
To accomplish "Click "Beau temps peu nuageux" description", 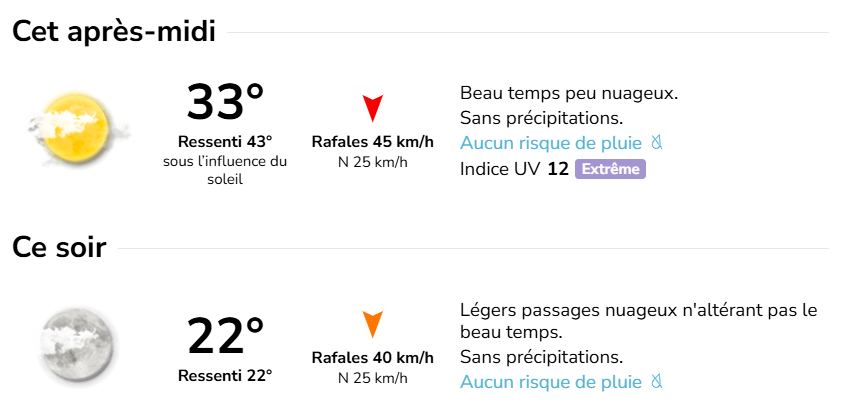I will pos(569,94).
